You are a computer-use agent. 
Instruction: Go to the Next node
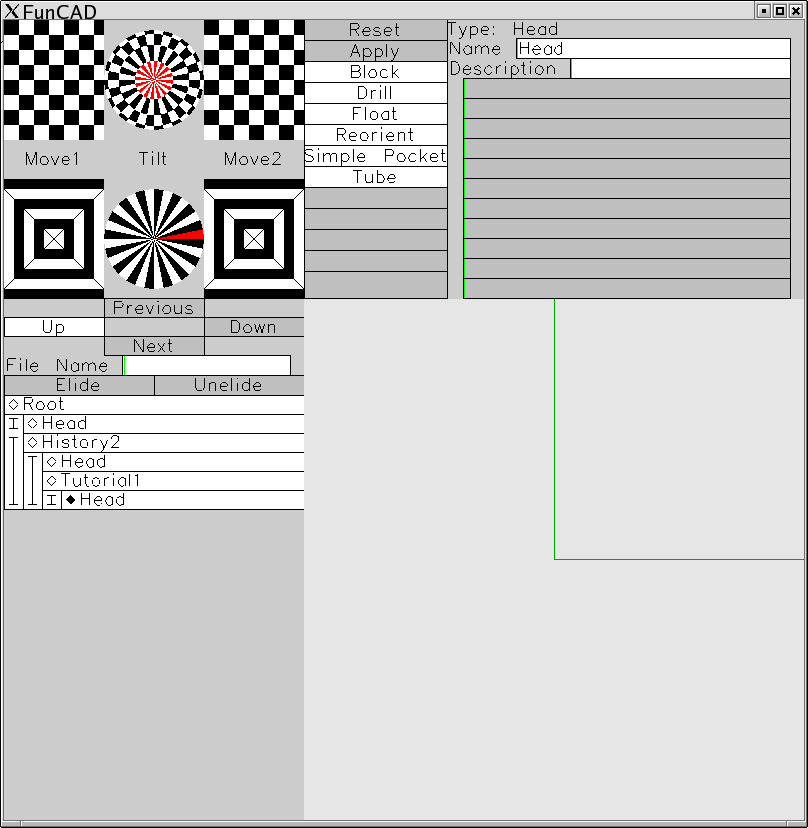tap(154, 346)
